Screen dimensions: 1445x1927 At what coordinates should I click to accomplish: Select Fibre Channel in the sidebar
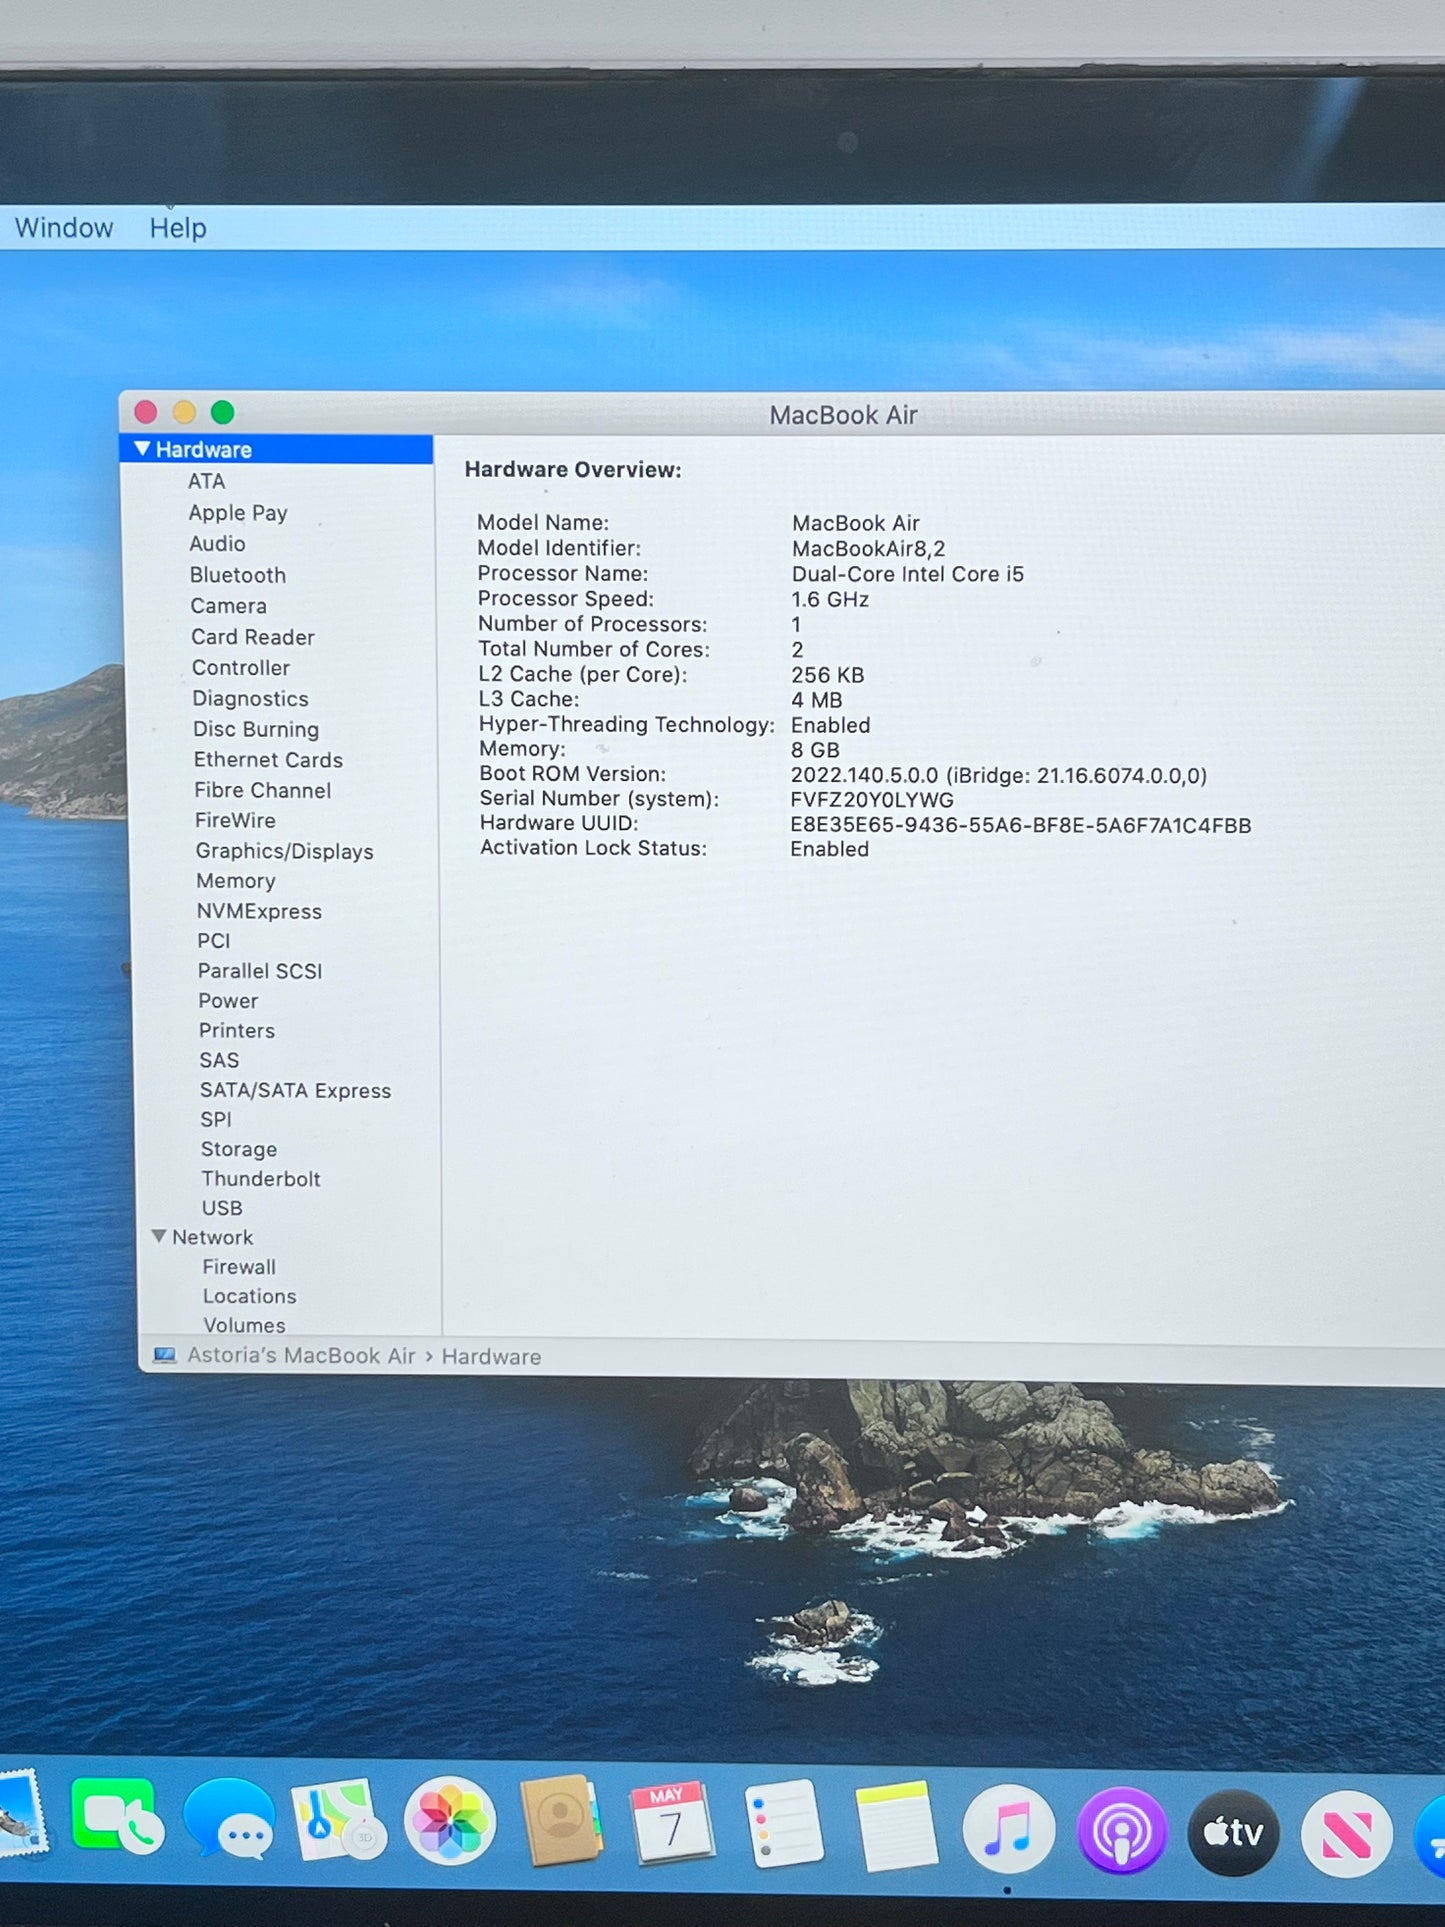(x=263, y=790)
